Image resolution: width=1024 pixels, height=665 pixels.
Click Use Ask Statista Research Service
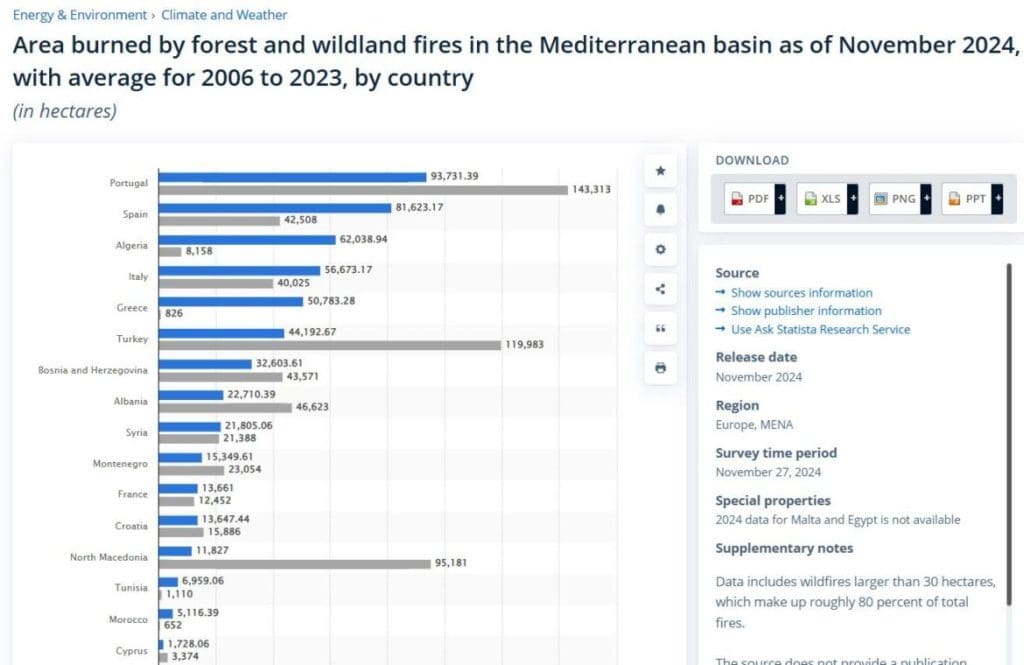[820, 329]
